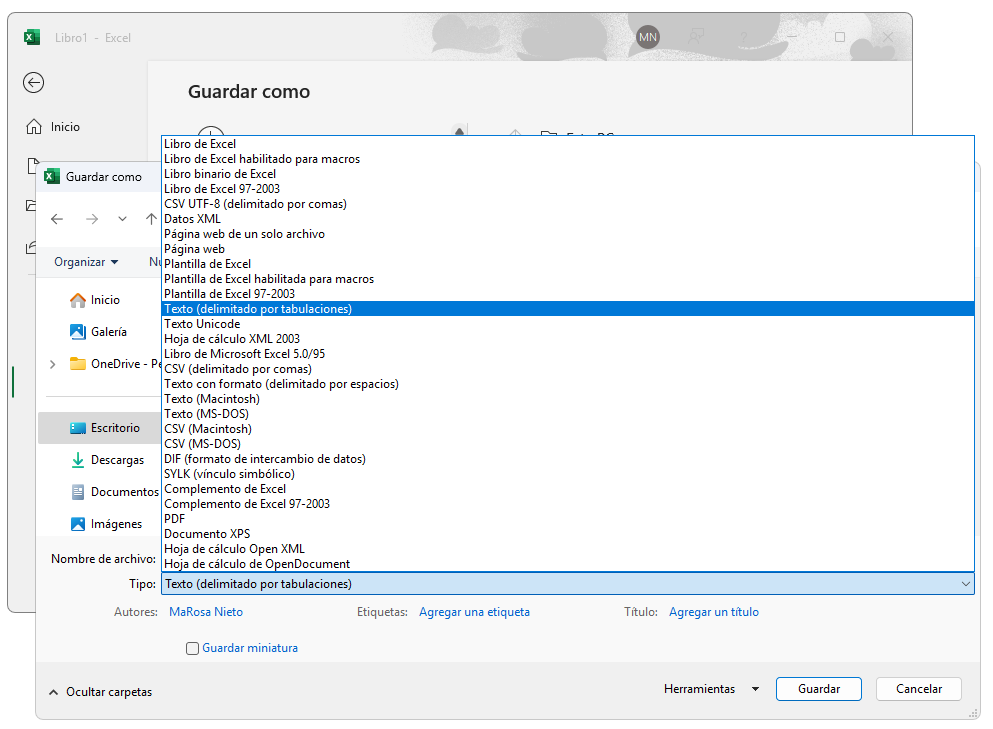
Task: Go up one folder level arrow
Action: pos(151,219)
